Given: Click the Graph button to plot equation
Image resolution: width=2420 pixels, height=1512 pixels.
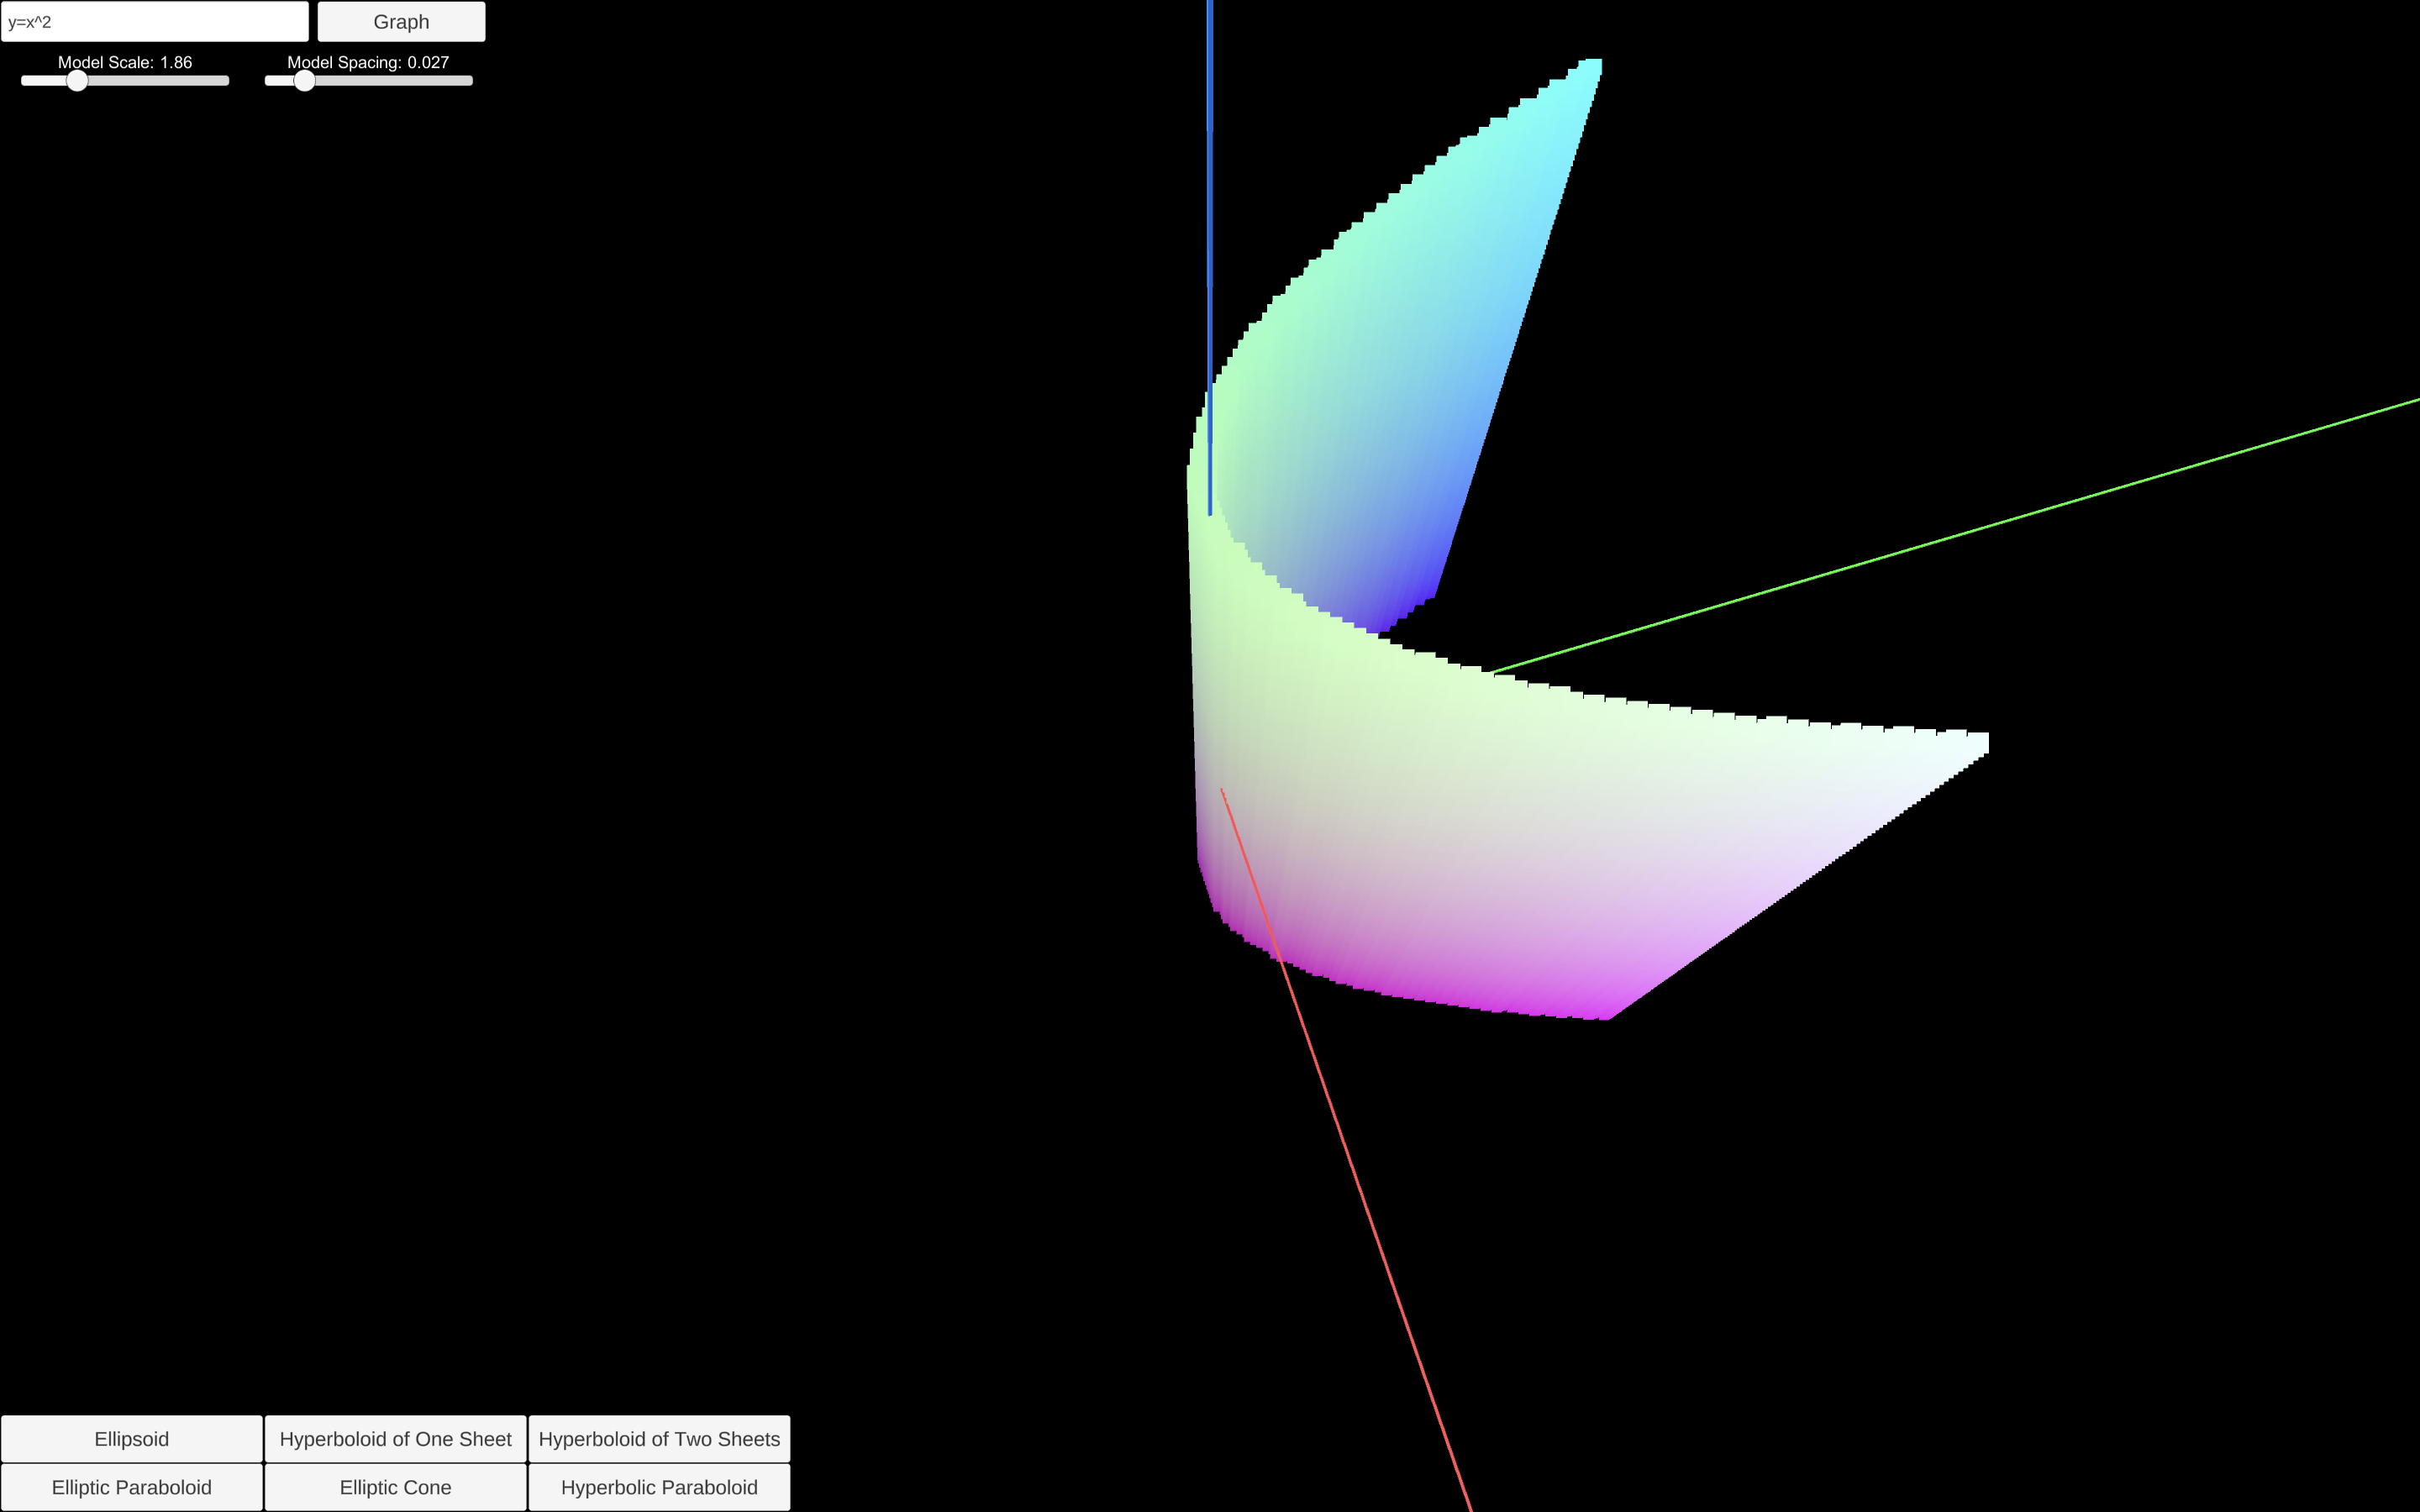Looking at the screenshot, I should (400, 21).
